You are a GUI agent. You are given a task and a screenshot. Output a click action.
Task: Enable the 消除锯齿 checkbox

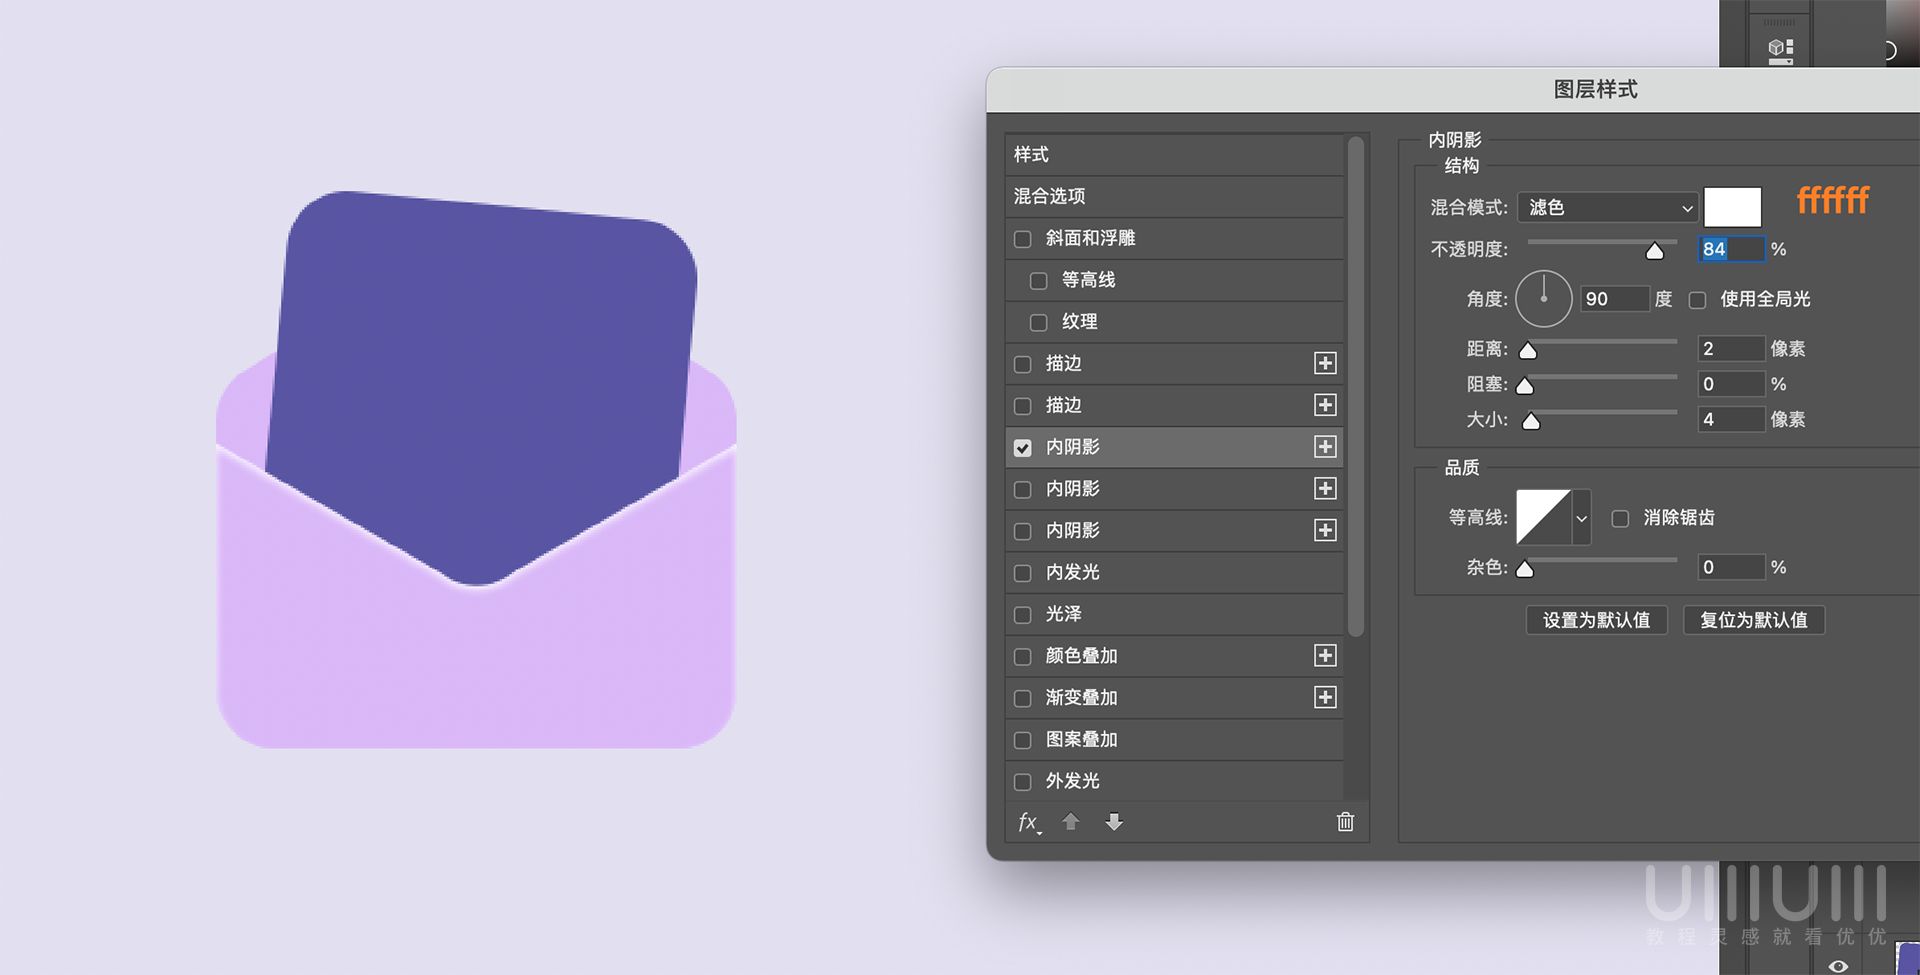(1621, 518)
